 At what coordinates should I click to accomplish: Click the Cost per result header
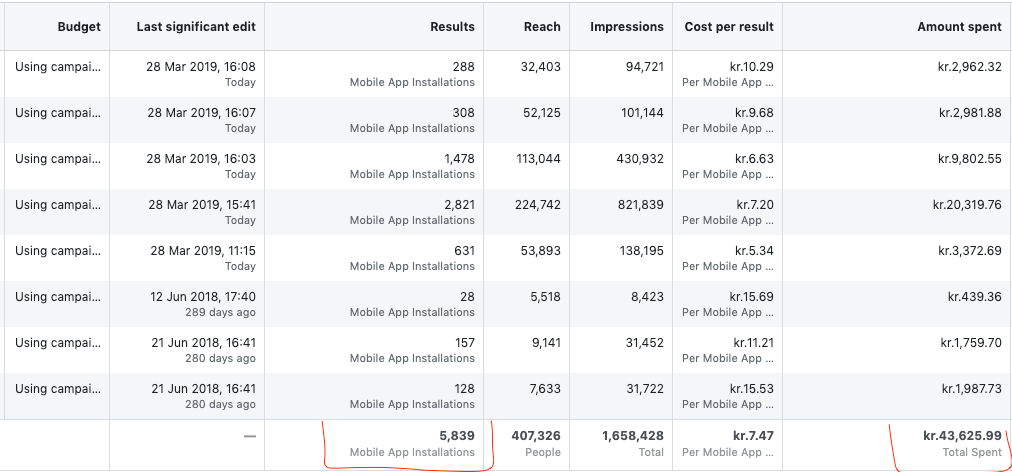pyautogui.click(x=729, y=27)
